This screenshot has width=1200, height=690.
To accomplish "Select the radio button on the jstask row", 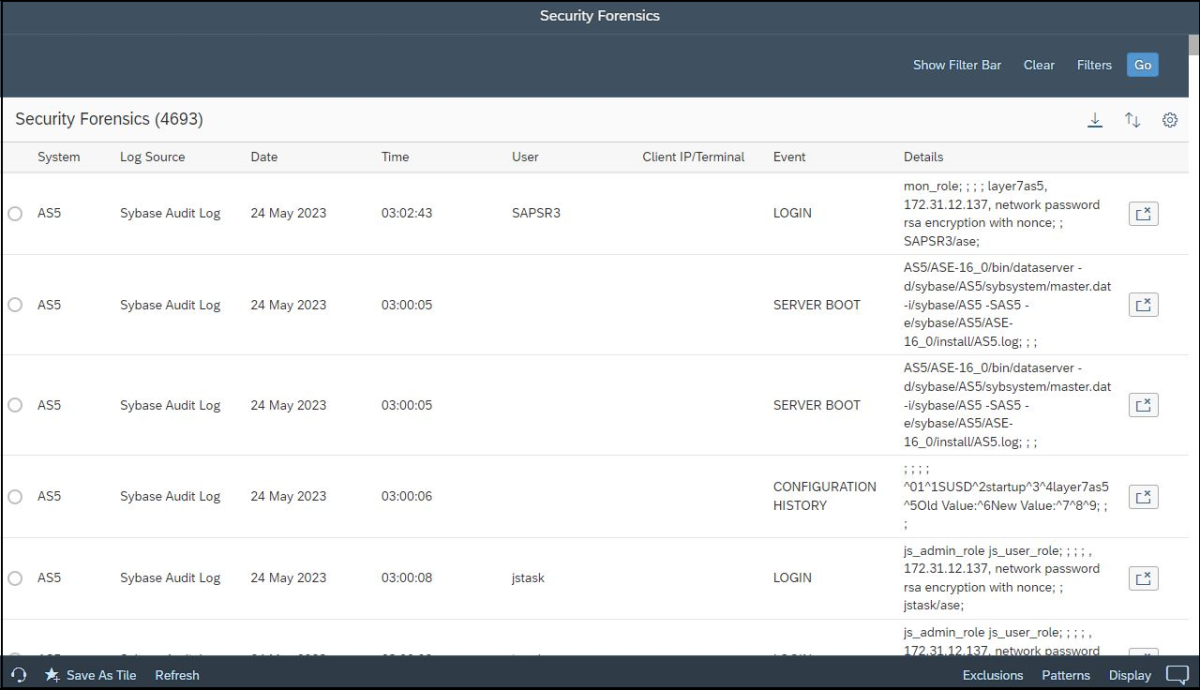I will tap(13, 577).
